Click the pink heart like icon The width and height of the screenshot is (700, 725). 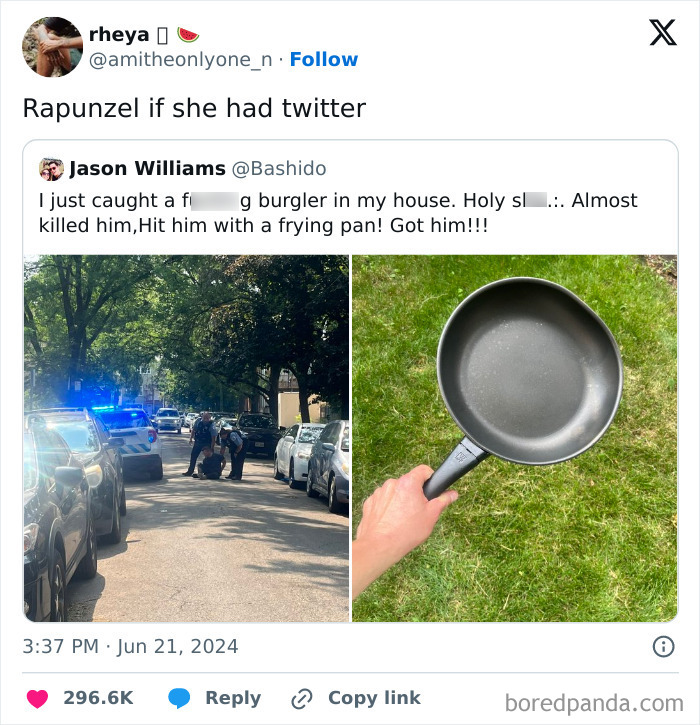37,698
